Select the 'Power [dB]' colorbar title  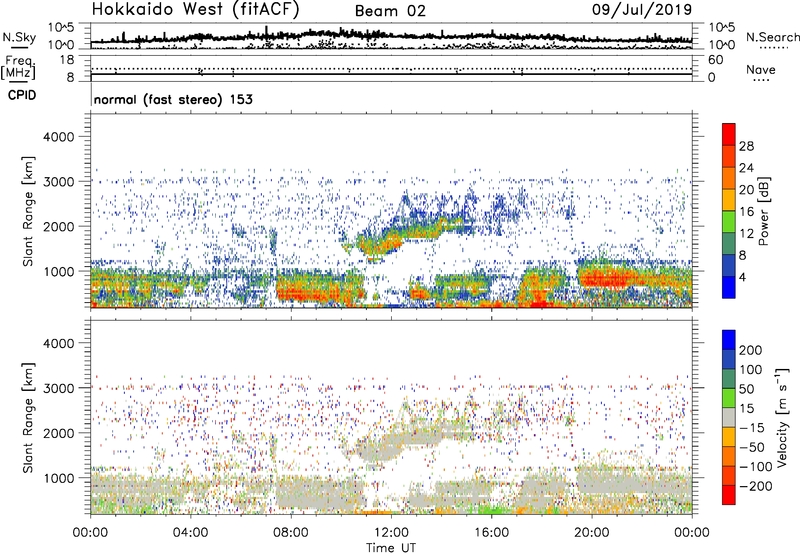click(x=763, y=211)
